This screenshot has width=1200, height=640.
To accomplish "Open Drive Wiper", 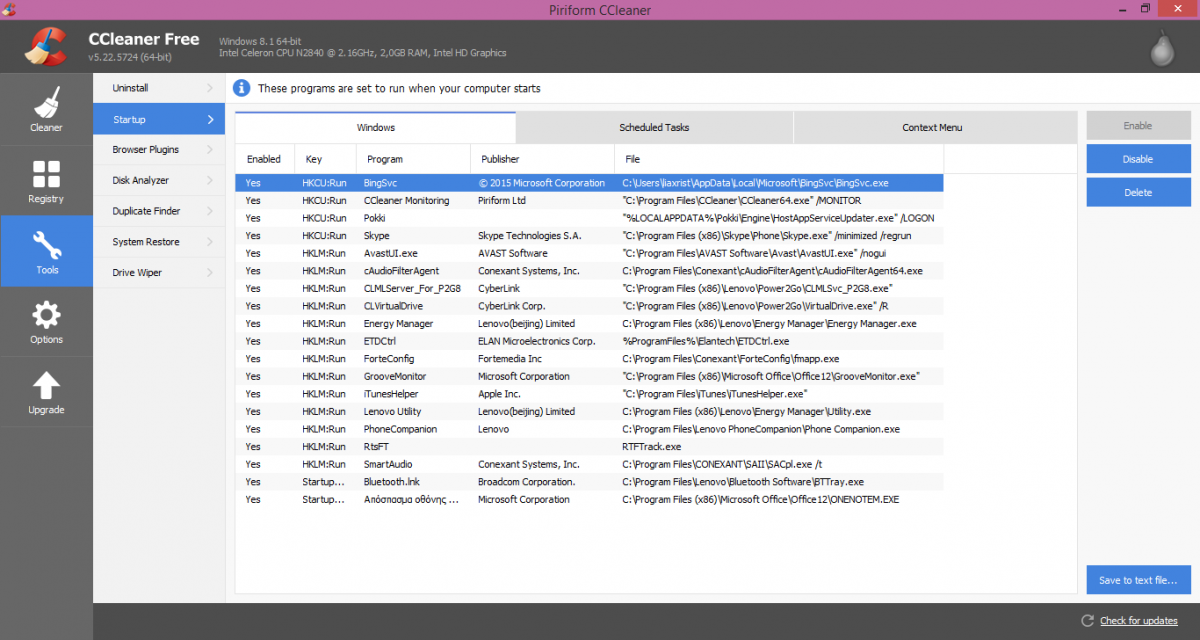I will [159, 272].
